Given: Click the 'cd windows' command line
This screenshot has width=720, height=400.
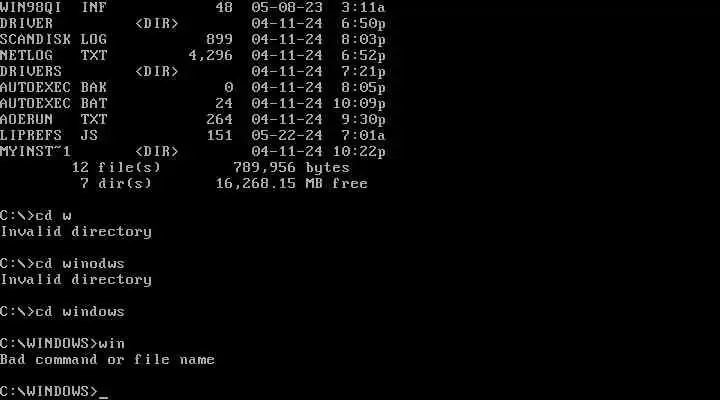Looking at the screenshot, I should click(62, 312).
